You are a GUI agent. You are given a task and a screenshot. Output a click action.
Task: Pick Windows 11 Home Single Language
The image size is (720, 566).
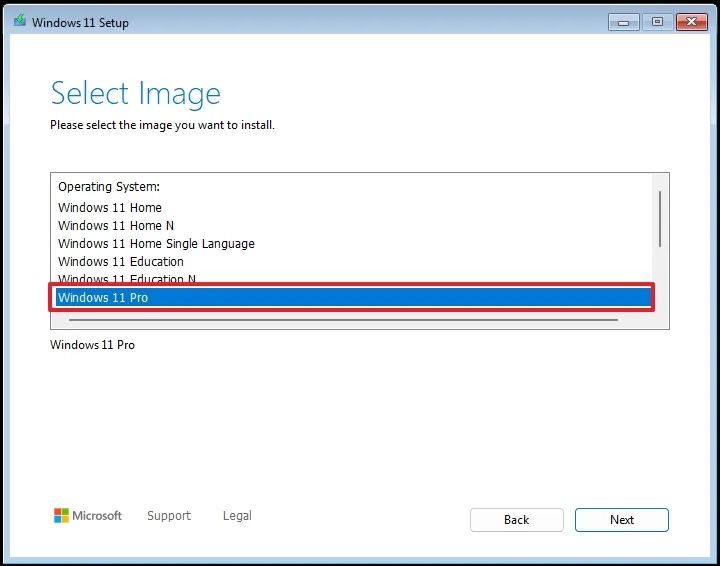[x=156, y=244]
